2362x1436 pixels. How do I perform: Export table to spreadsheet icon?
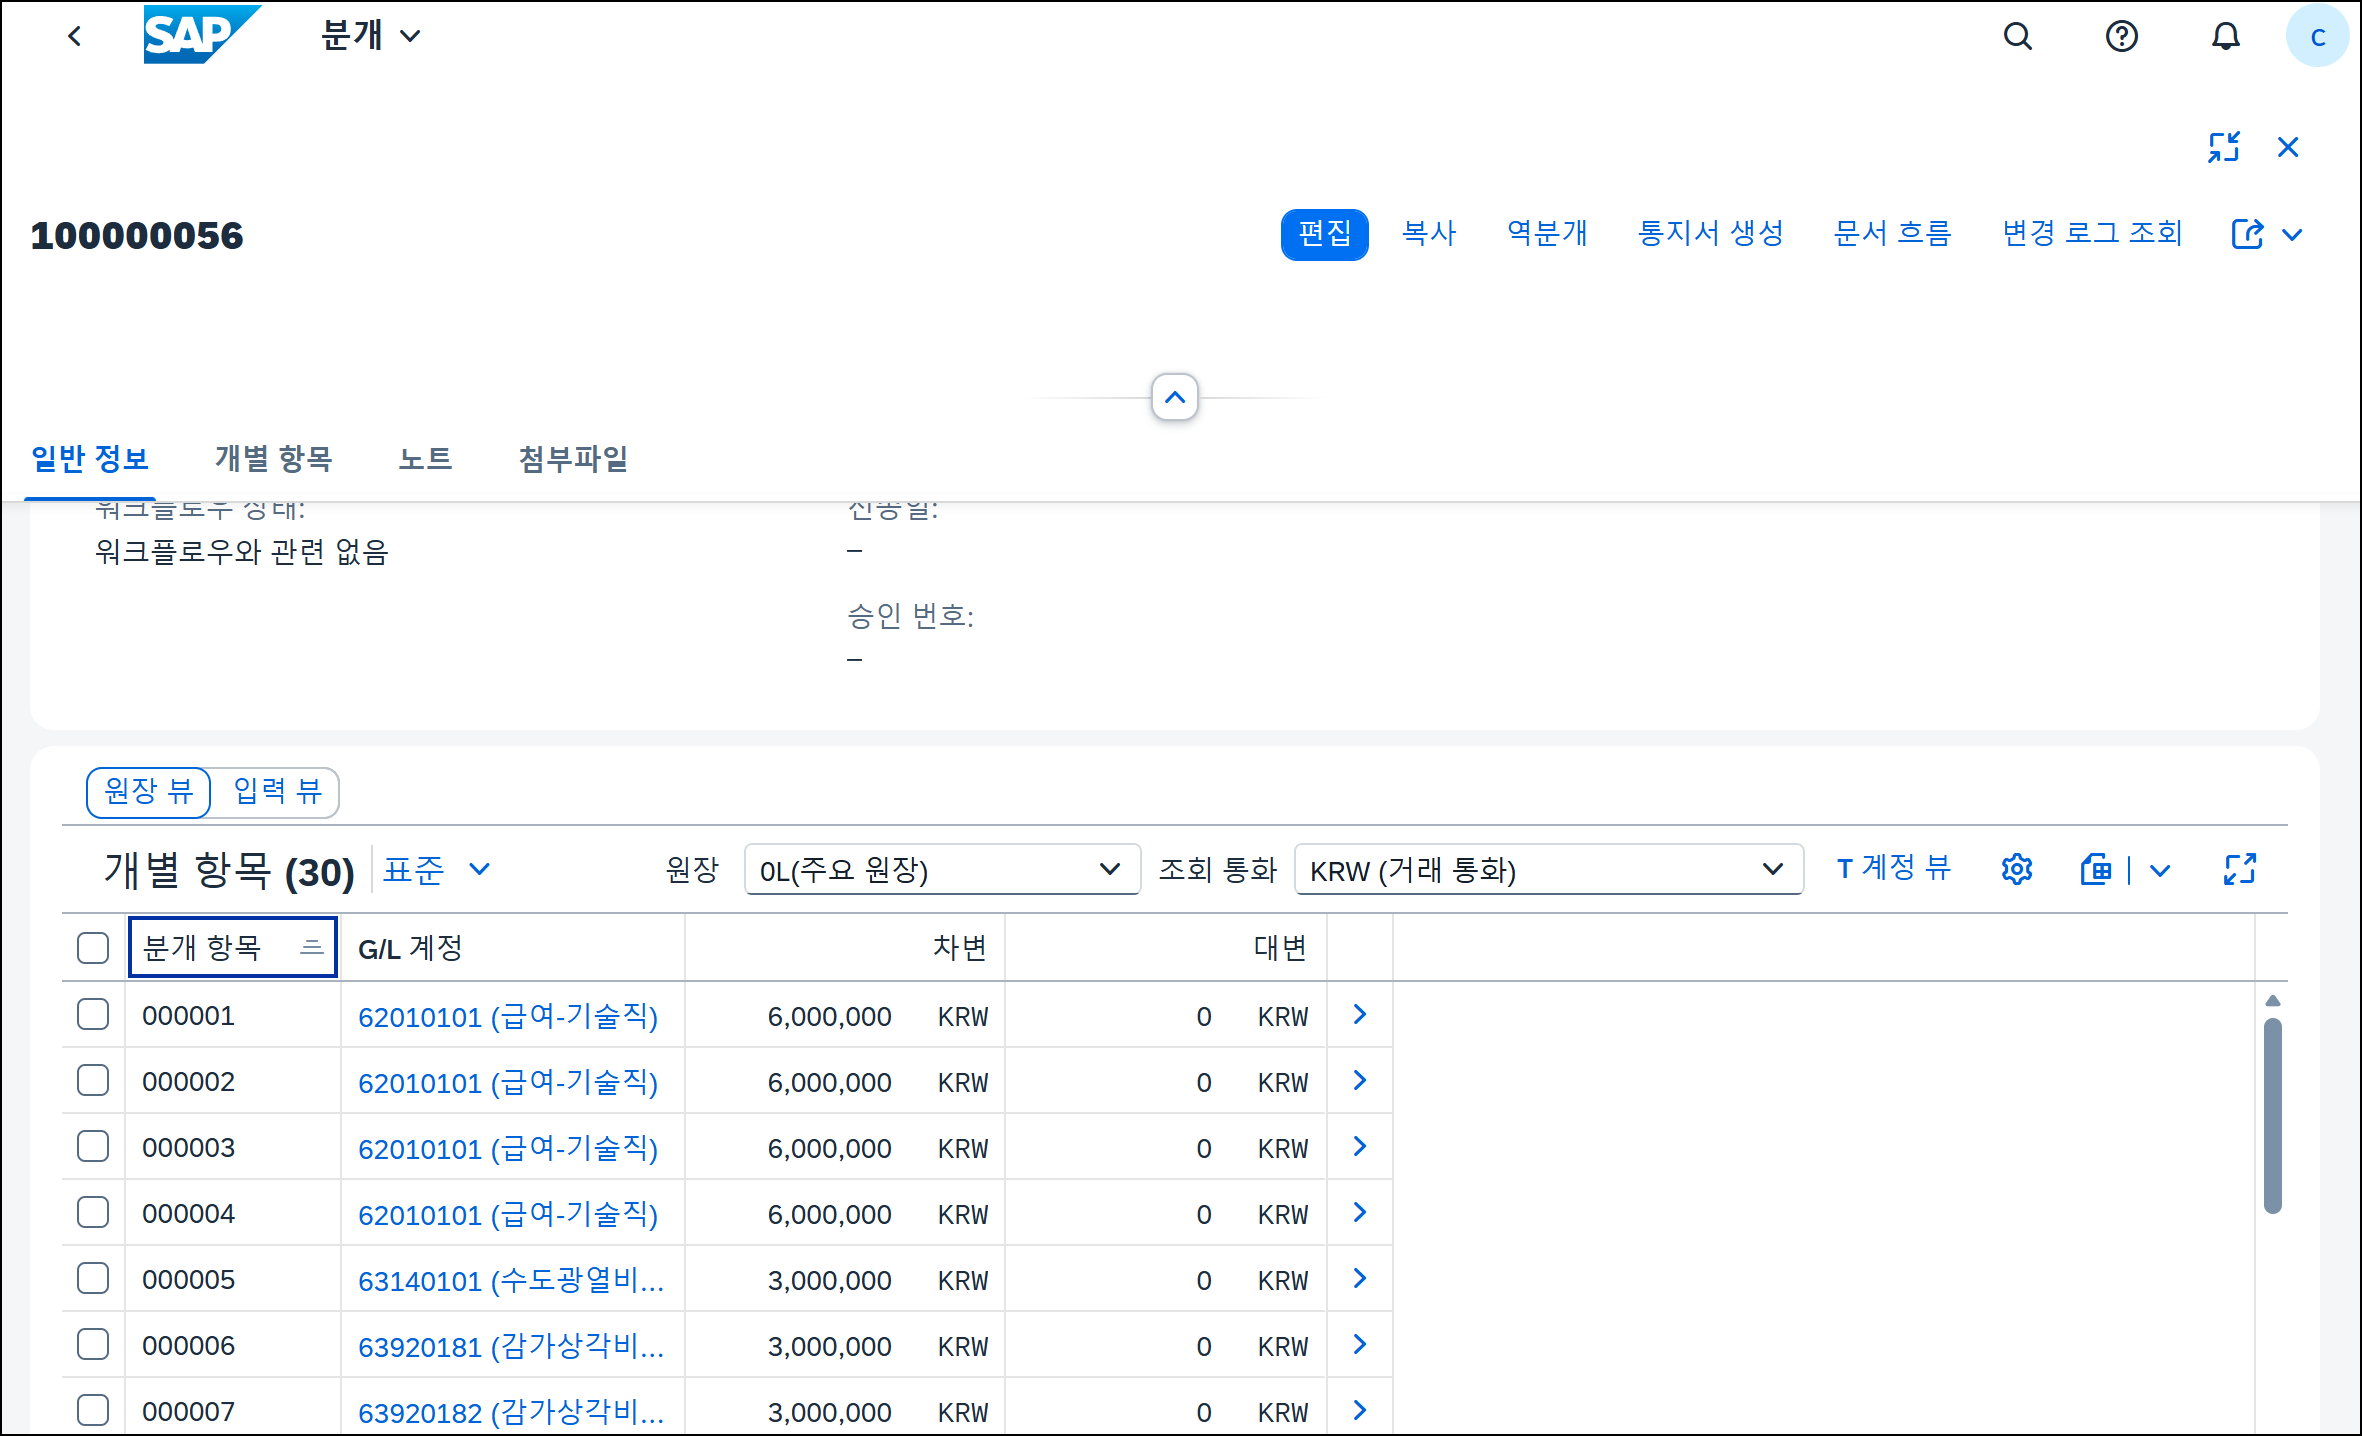click(2096, 869)
